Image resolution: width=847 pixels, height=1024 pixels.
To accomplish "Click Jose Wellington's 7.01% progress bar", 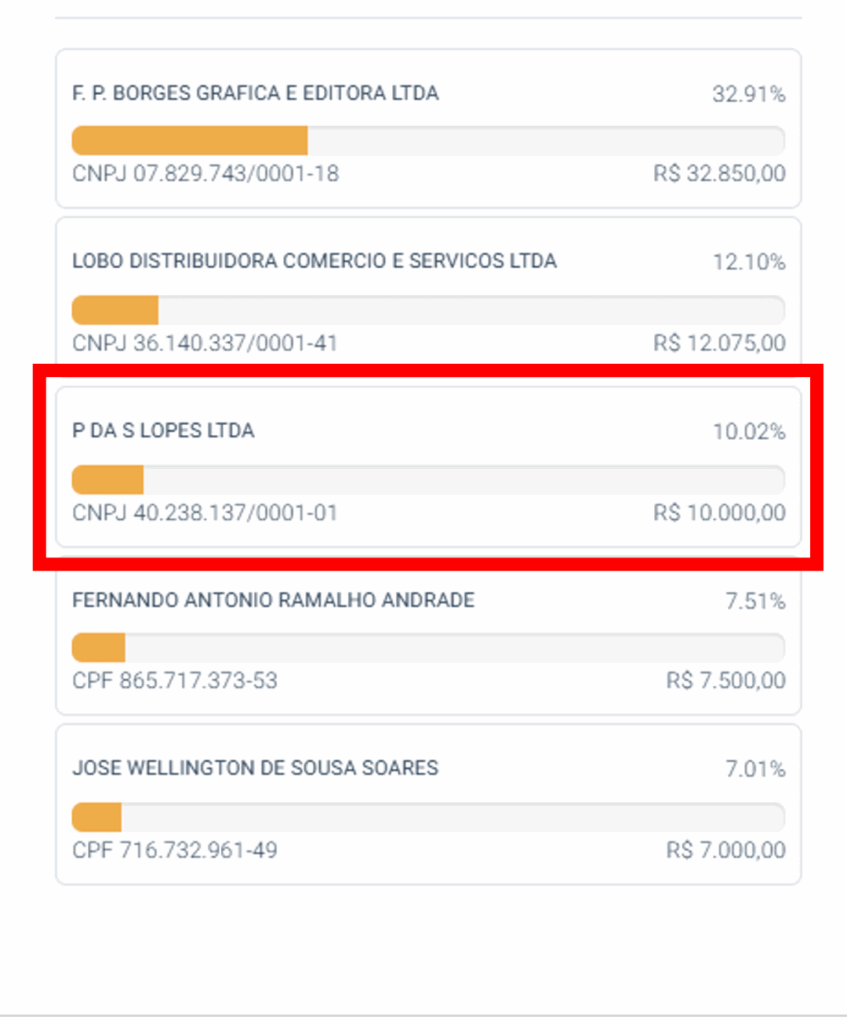I will 428,817.
